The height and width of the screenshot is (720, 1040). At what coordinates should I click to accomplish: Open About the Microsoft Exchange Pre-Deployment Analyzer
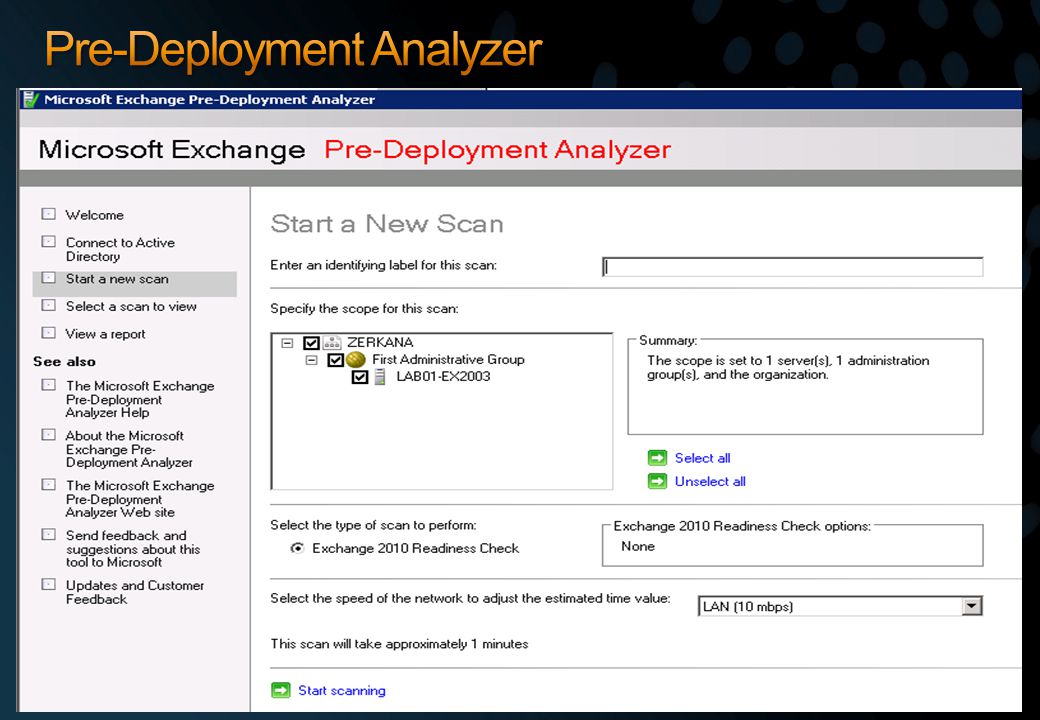tap(129, 449)
